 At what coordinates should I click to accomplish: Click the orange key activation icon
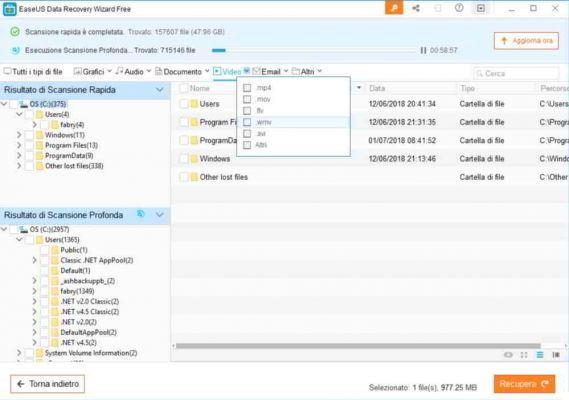394,8
